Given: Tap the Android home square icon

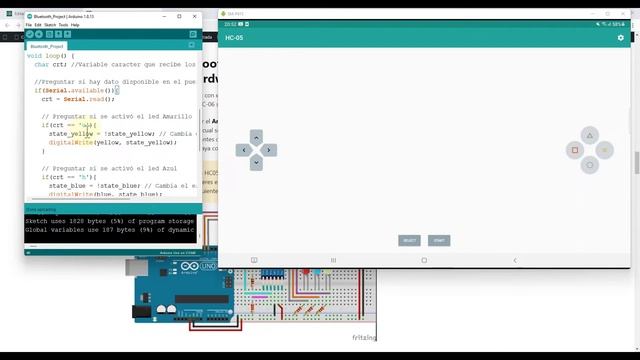Looking at the screenshot, I should tap(424, 260).
